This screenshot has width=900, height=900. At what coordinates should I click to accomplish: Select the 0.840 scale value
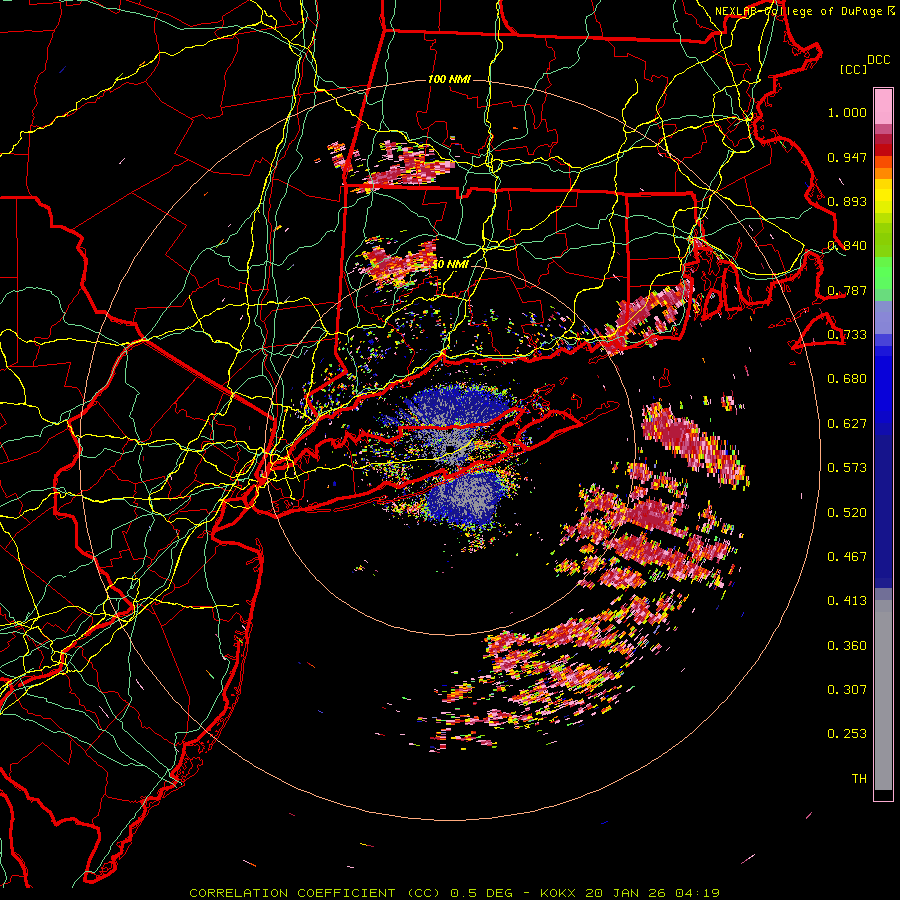tap(847, 246)
